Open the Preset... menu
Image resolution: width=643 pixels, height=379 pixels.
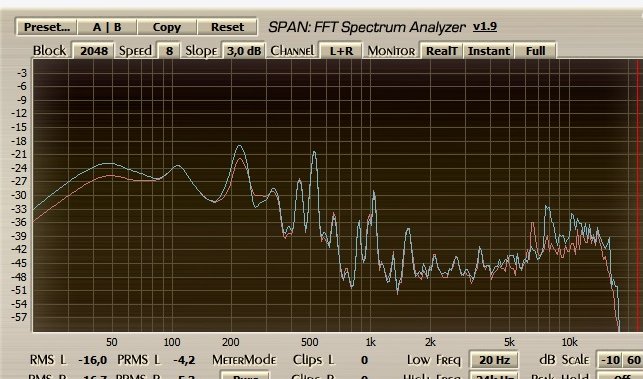47,27
